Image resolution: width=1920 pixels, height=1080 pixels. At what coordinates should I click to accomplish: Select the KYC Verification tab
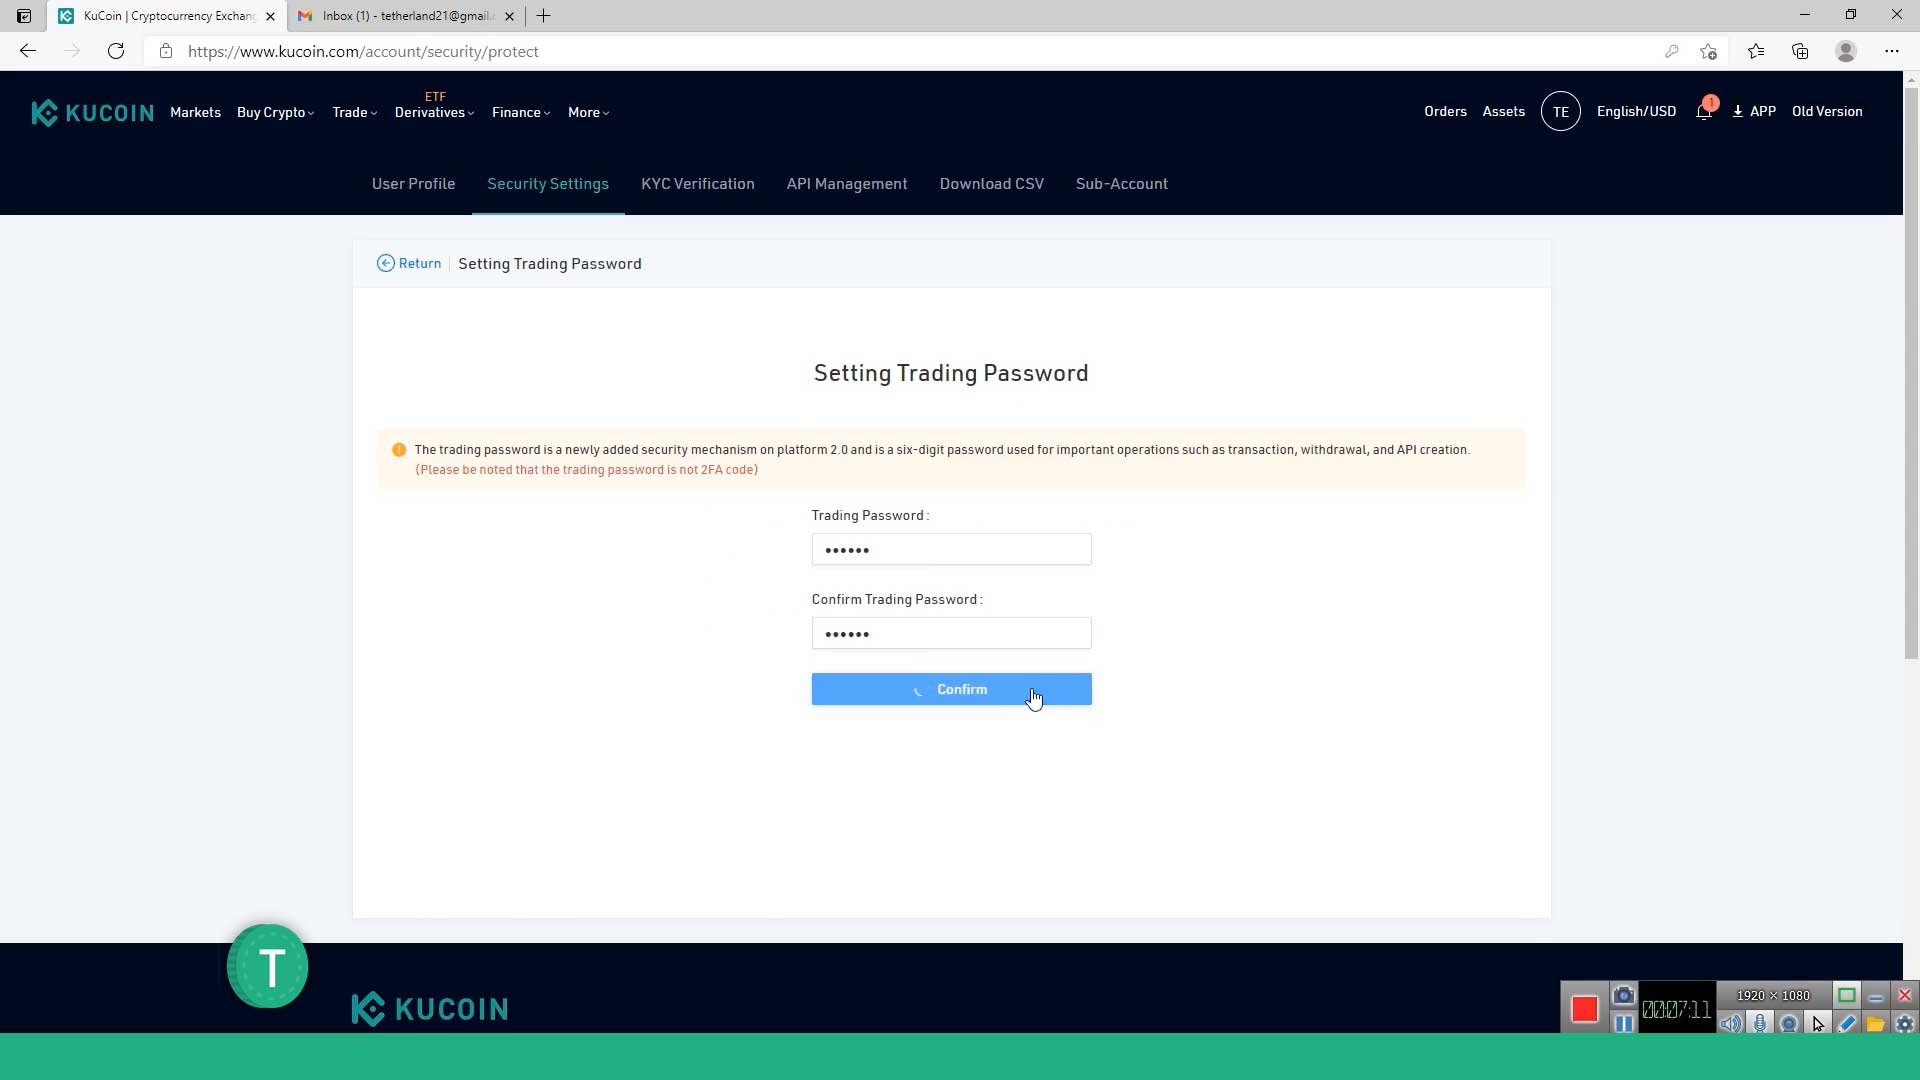698,183
